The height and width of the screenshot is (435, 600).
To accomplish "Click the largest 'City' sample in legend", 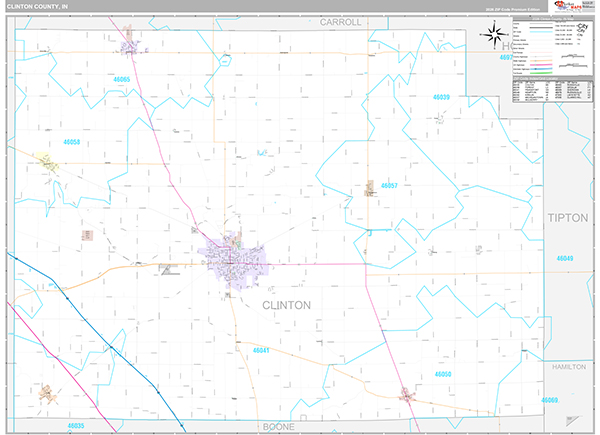I will click(583, 26).
